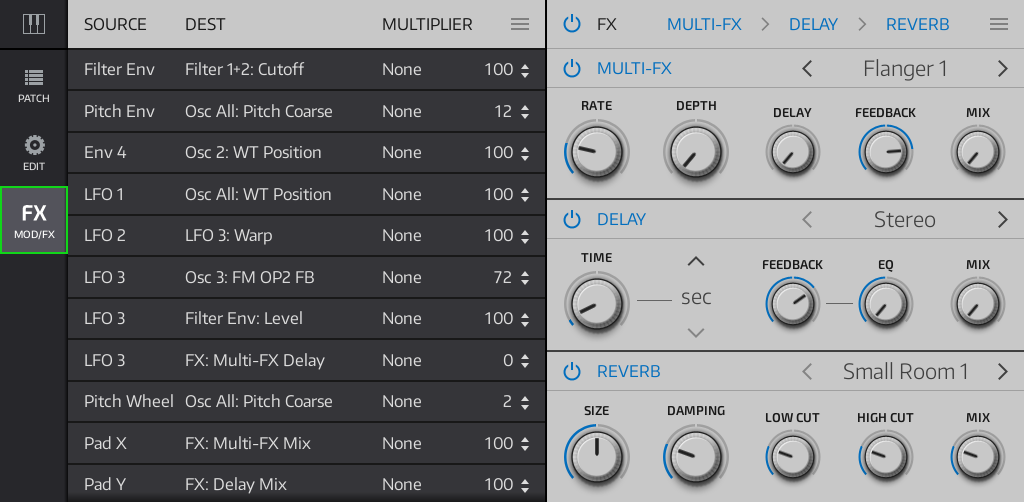The image size is (1024, 502).
Task: Select previous reverb type before Small Room 1
Action: click(807, 371)
